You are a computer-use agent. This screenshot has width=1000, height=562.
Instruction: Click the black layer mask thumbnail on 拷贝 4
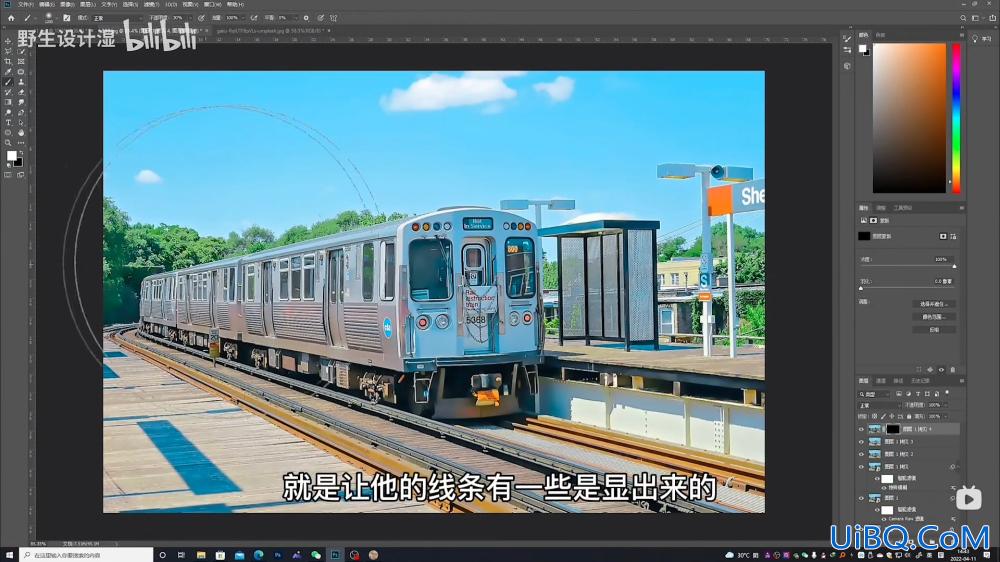click(893, 429)
